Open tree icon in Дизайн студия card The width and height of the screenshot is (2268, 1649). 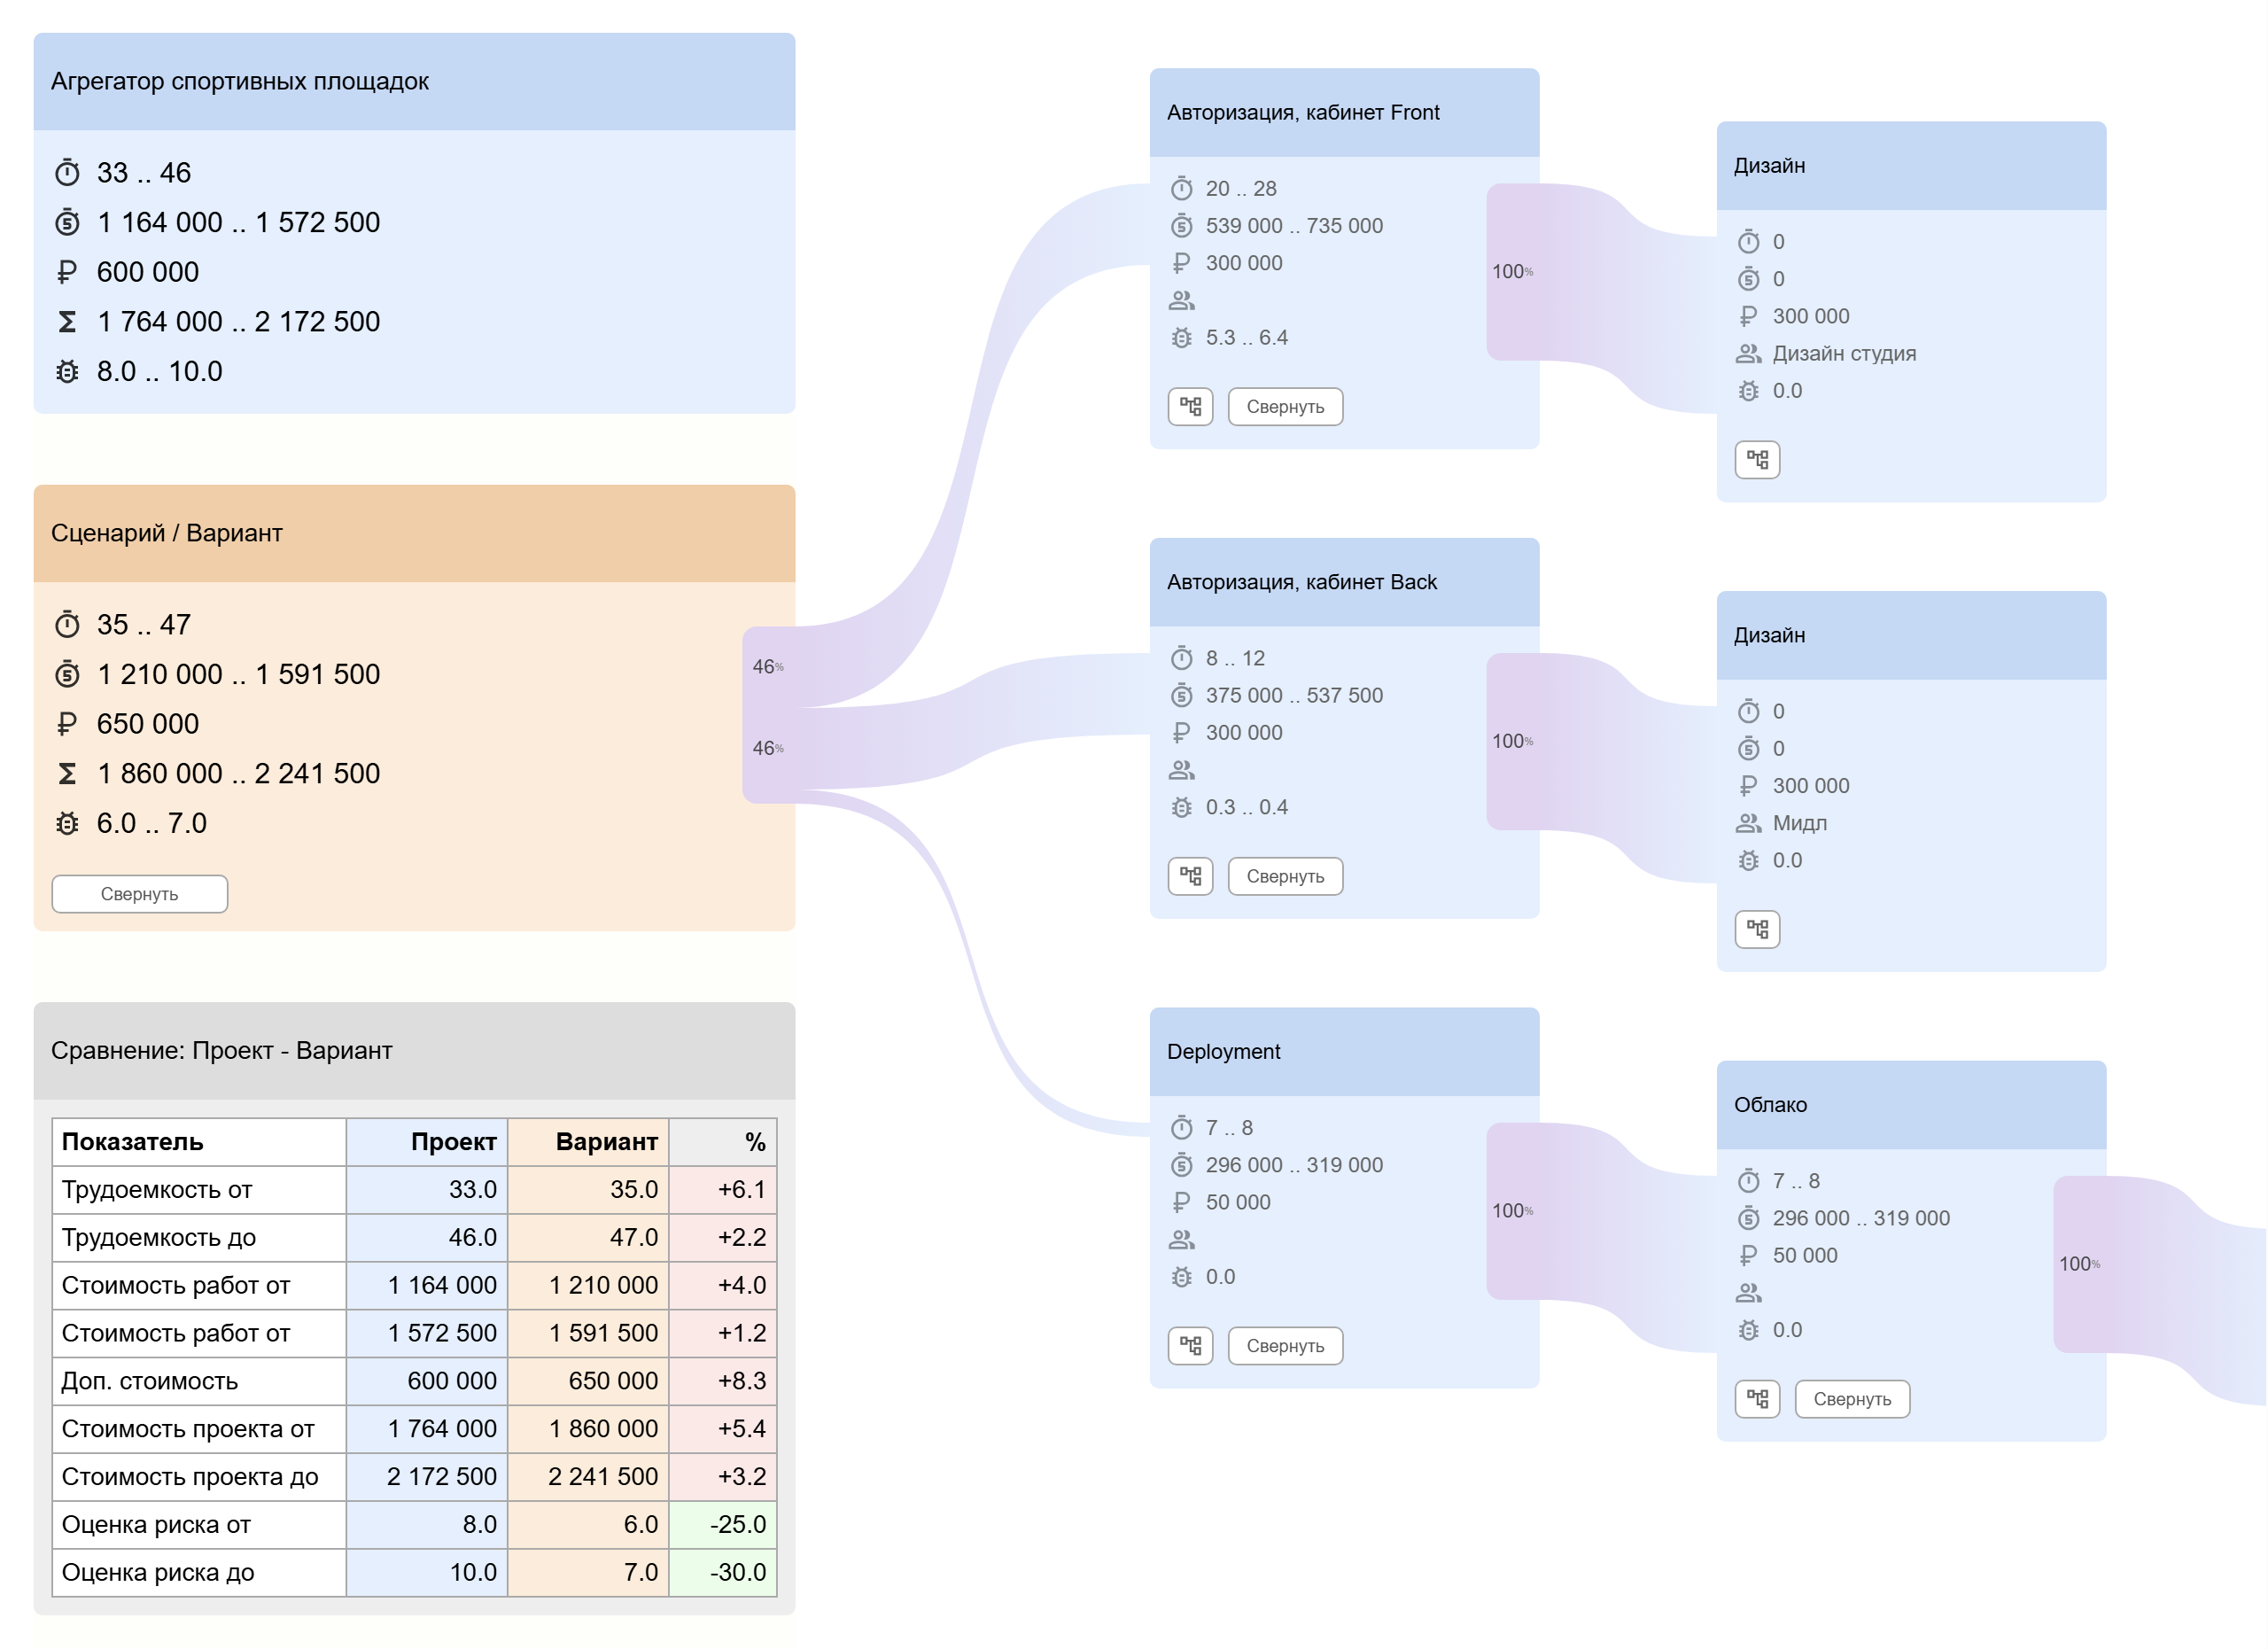pos(1757,460)
